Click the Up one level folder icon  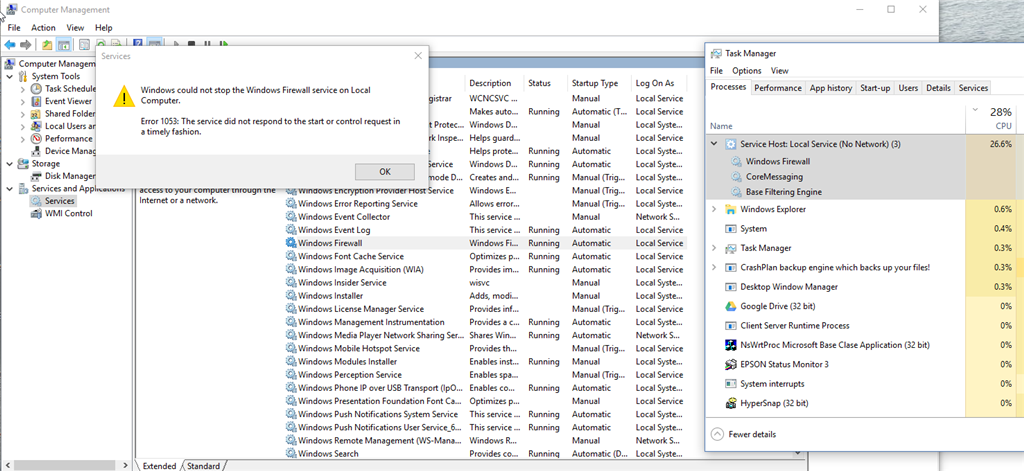click(x=47, y=44)
